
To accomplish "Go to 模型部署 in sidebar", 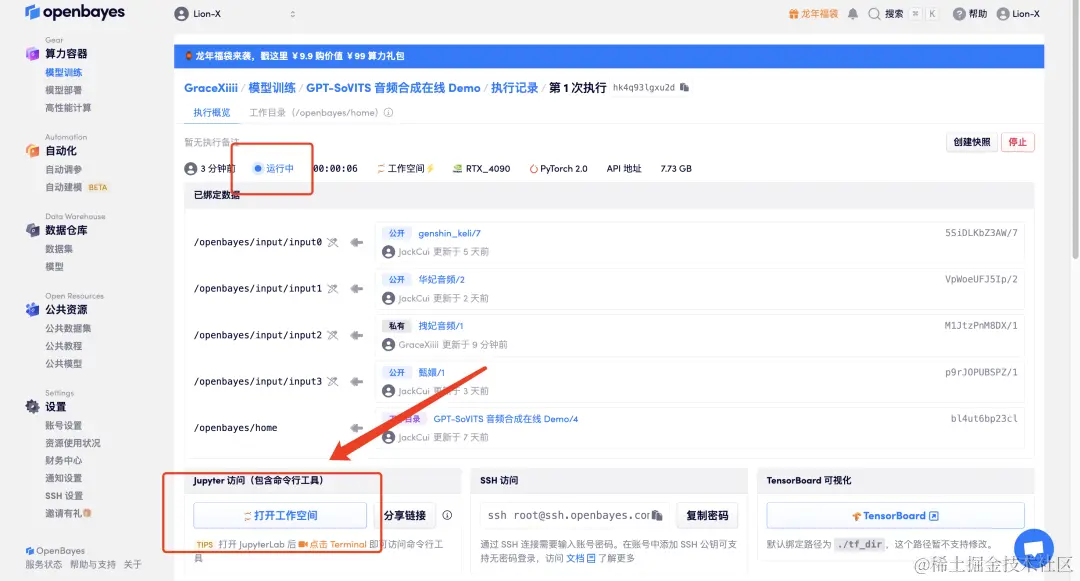I will tap(63, 90).
